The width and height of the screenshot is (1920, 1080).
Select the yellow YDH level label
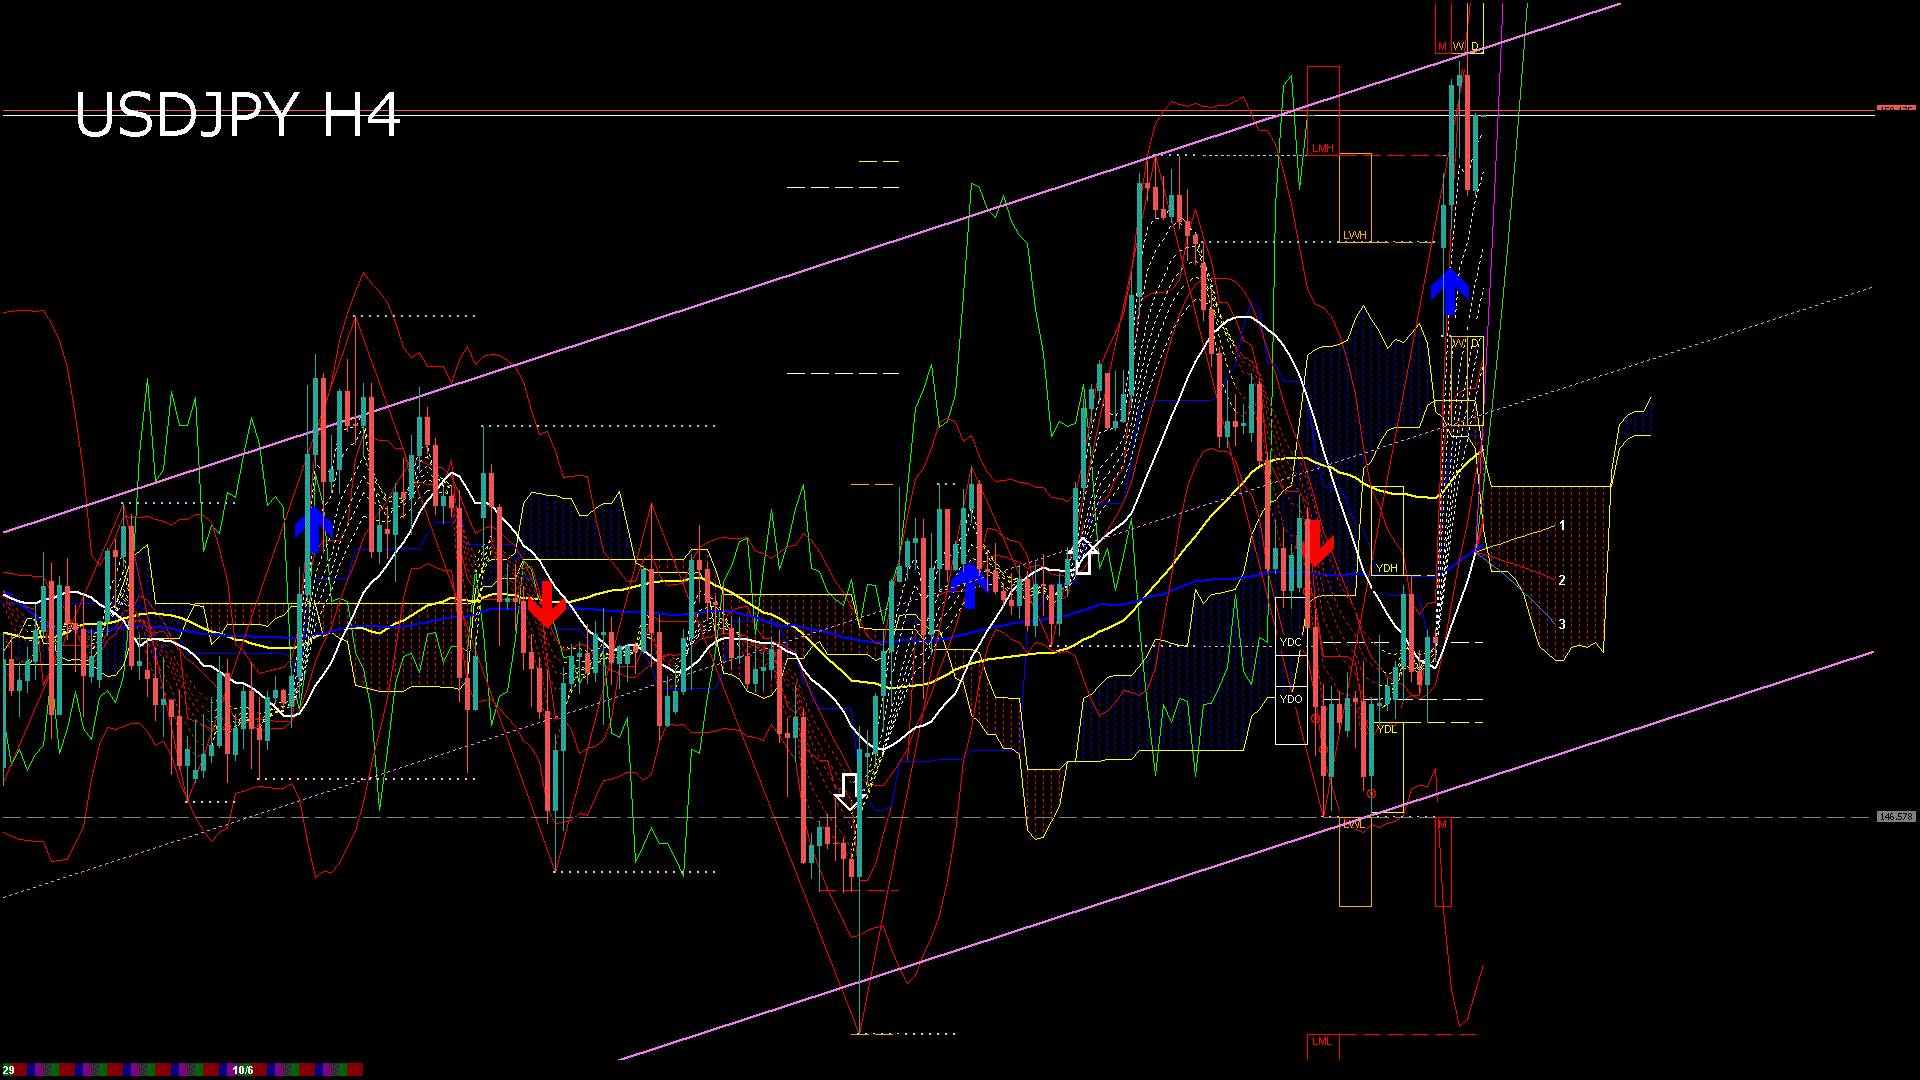point(1386,568)
